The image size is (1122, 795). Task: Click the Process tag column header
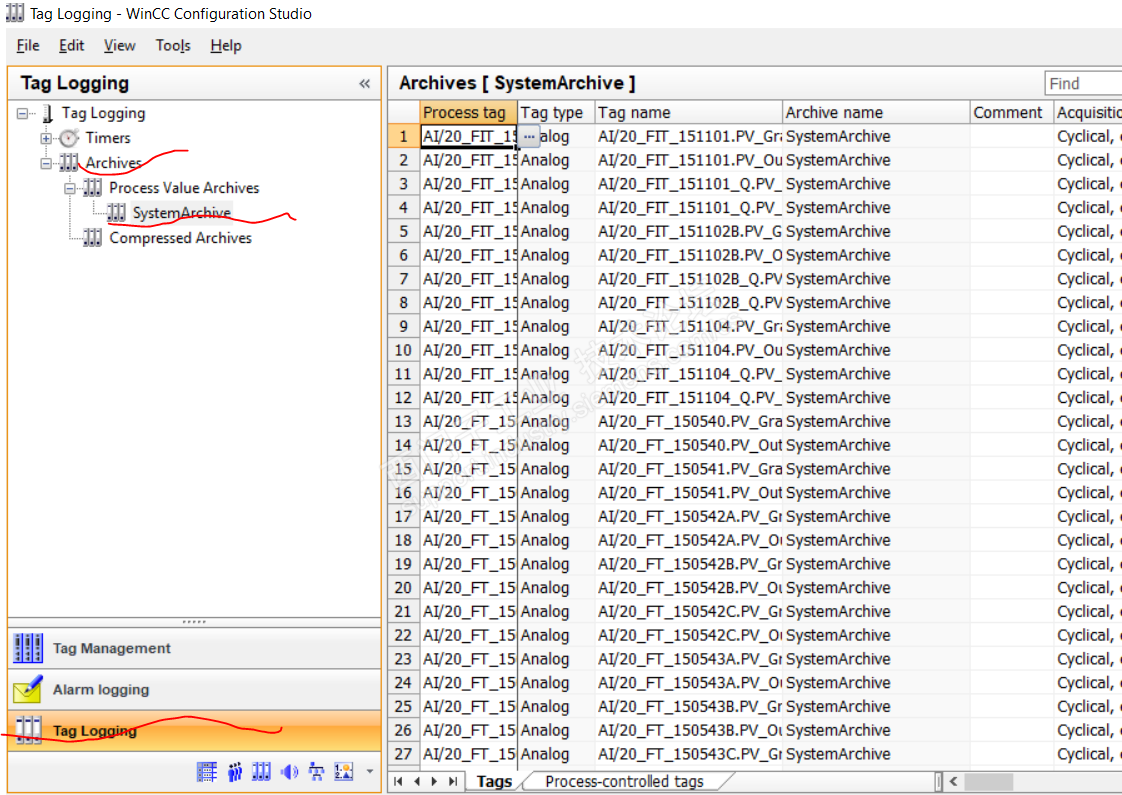[468, 112]
